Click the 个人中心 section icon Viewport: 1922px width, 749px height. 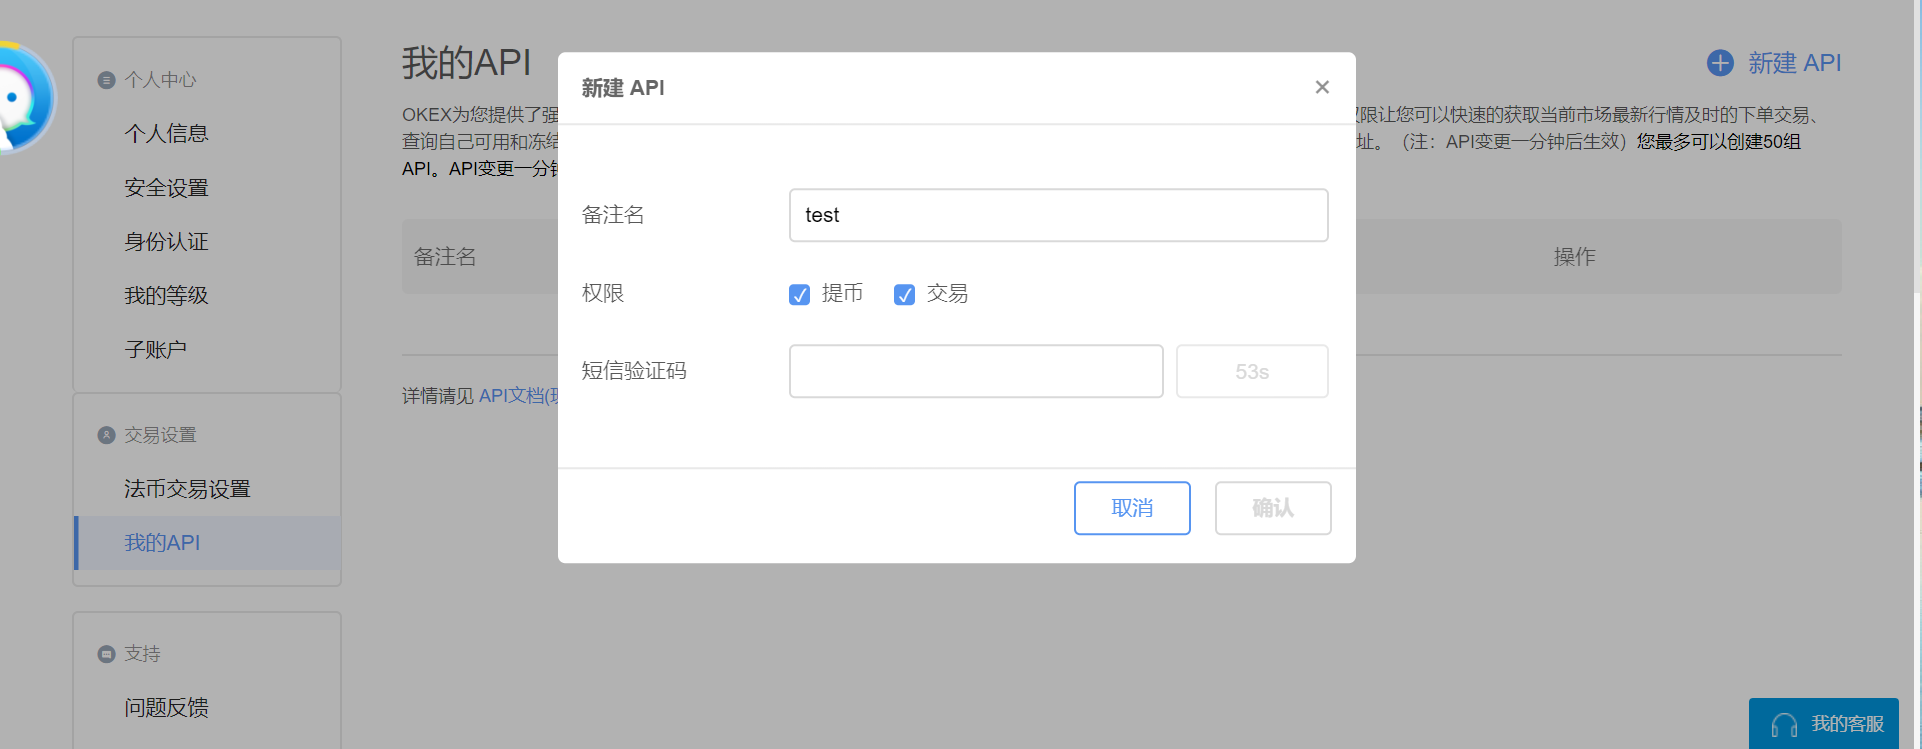[x=106, y=80]
